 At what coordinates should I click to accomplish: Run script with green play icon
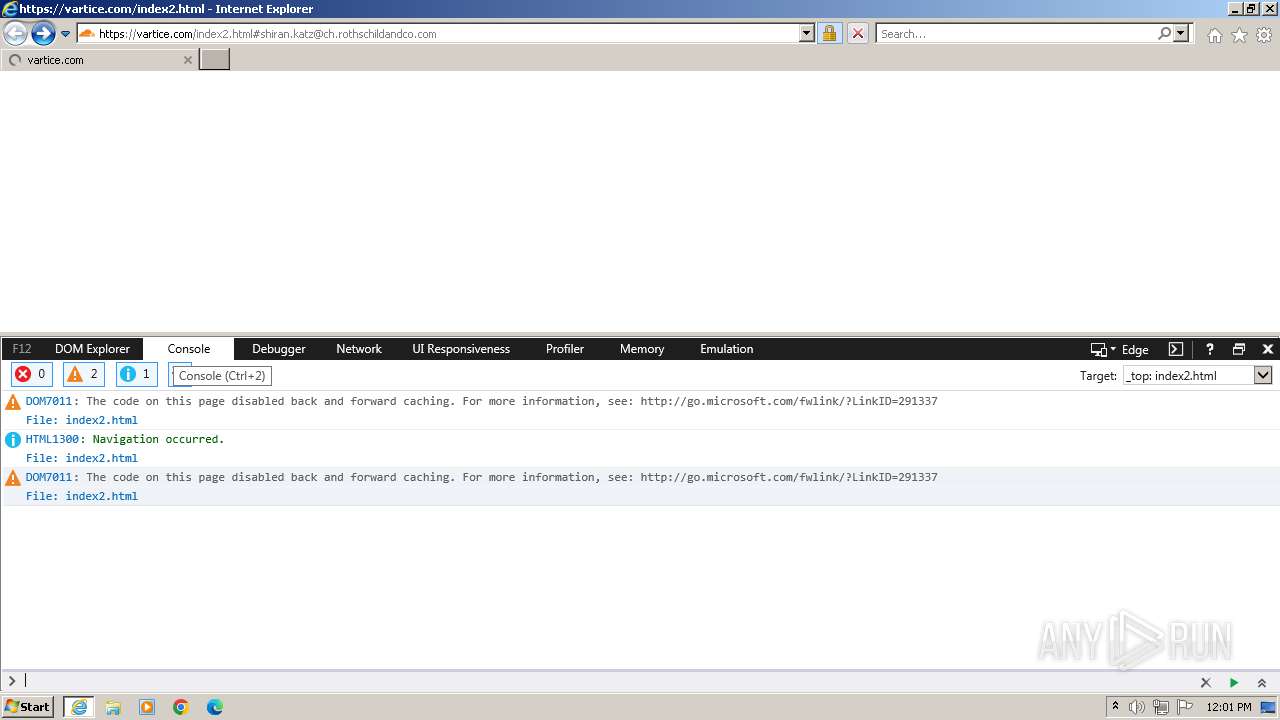pyautogui.click(x=1233, y=682)
